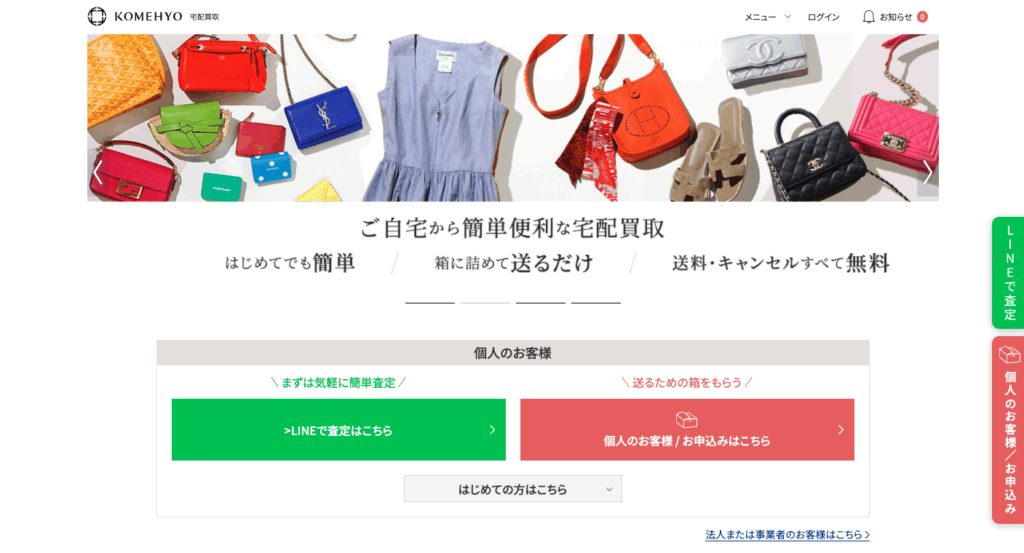Go to previous banner slide arrow
The height and width of the screenshot is (553, 1024).
(x=98, y=172)
